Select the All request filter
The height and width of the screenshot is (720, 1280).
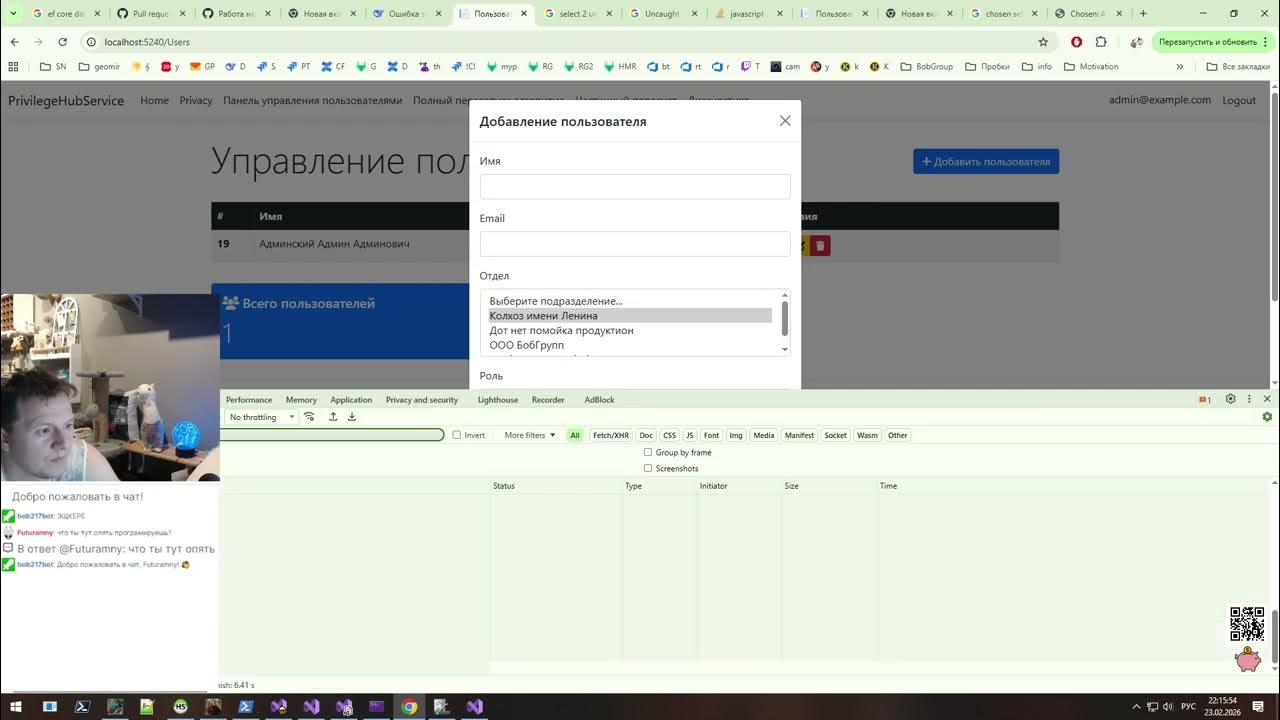575,435
